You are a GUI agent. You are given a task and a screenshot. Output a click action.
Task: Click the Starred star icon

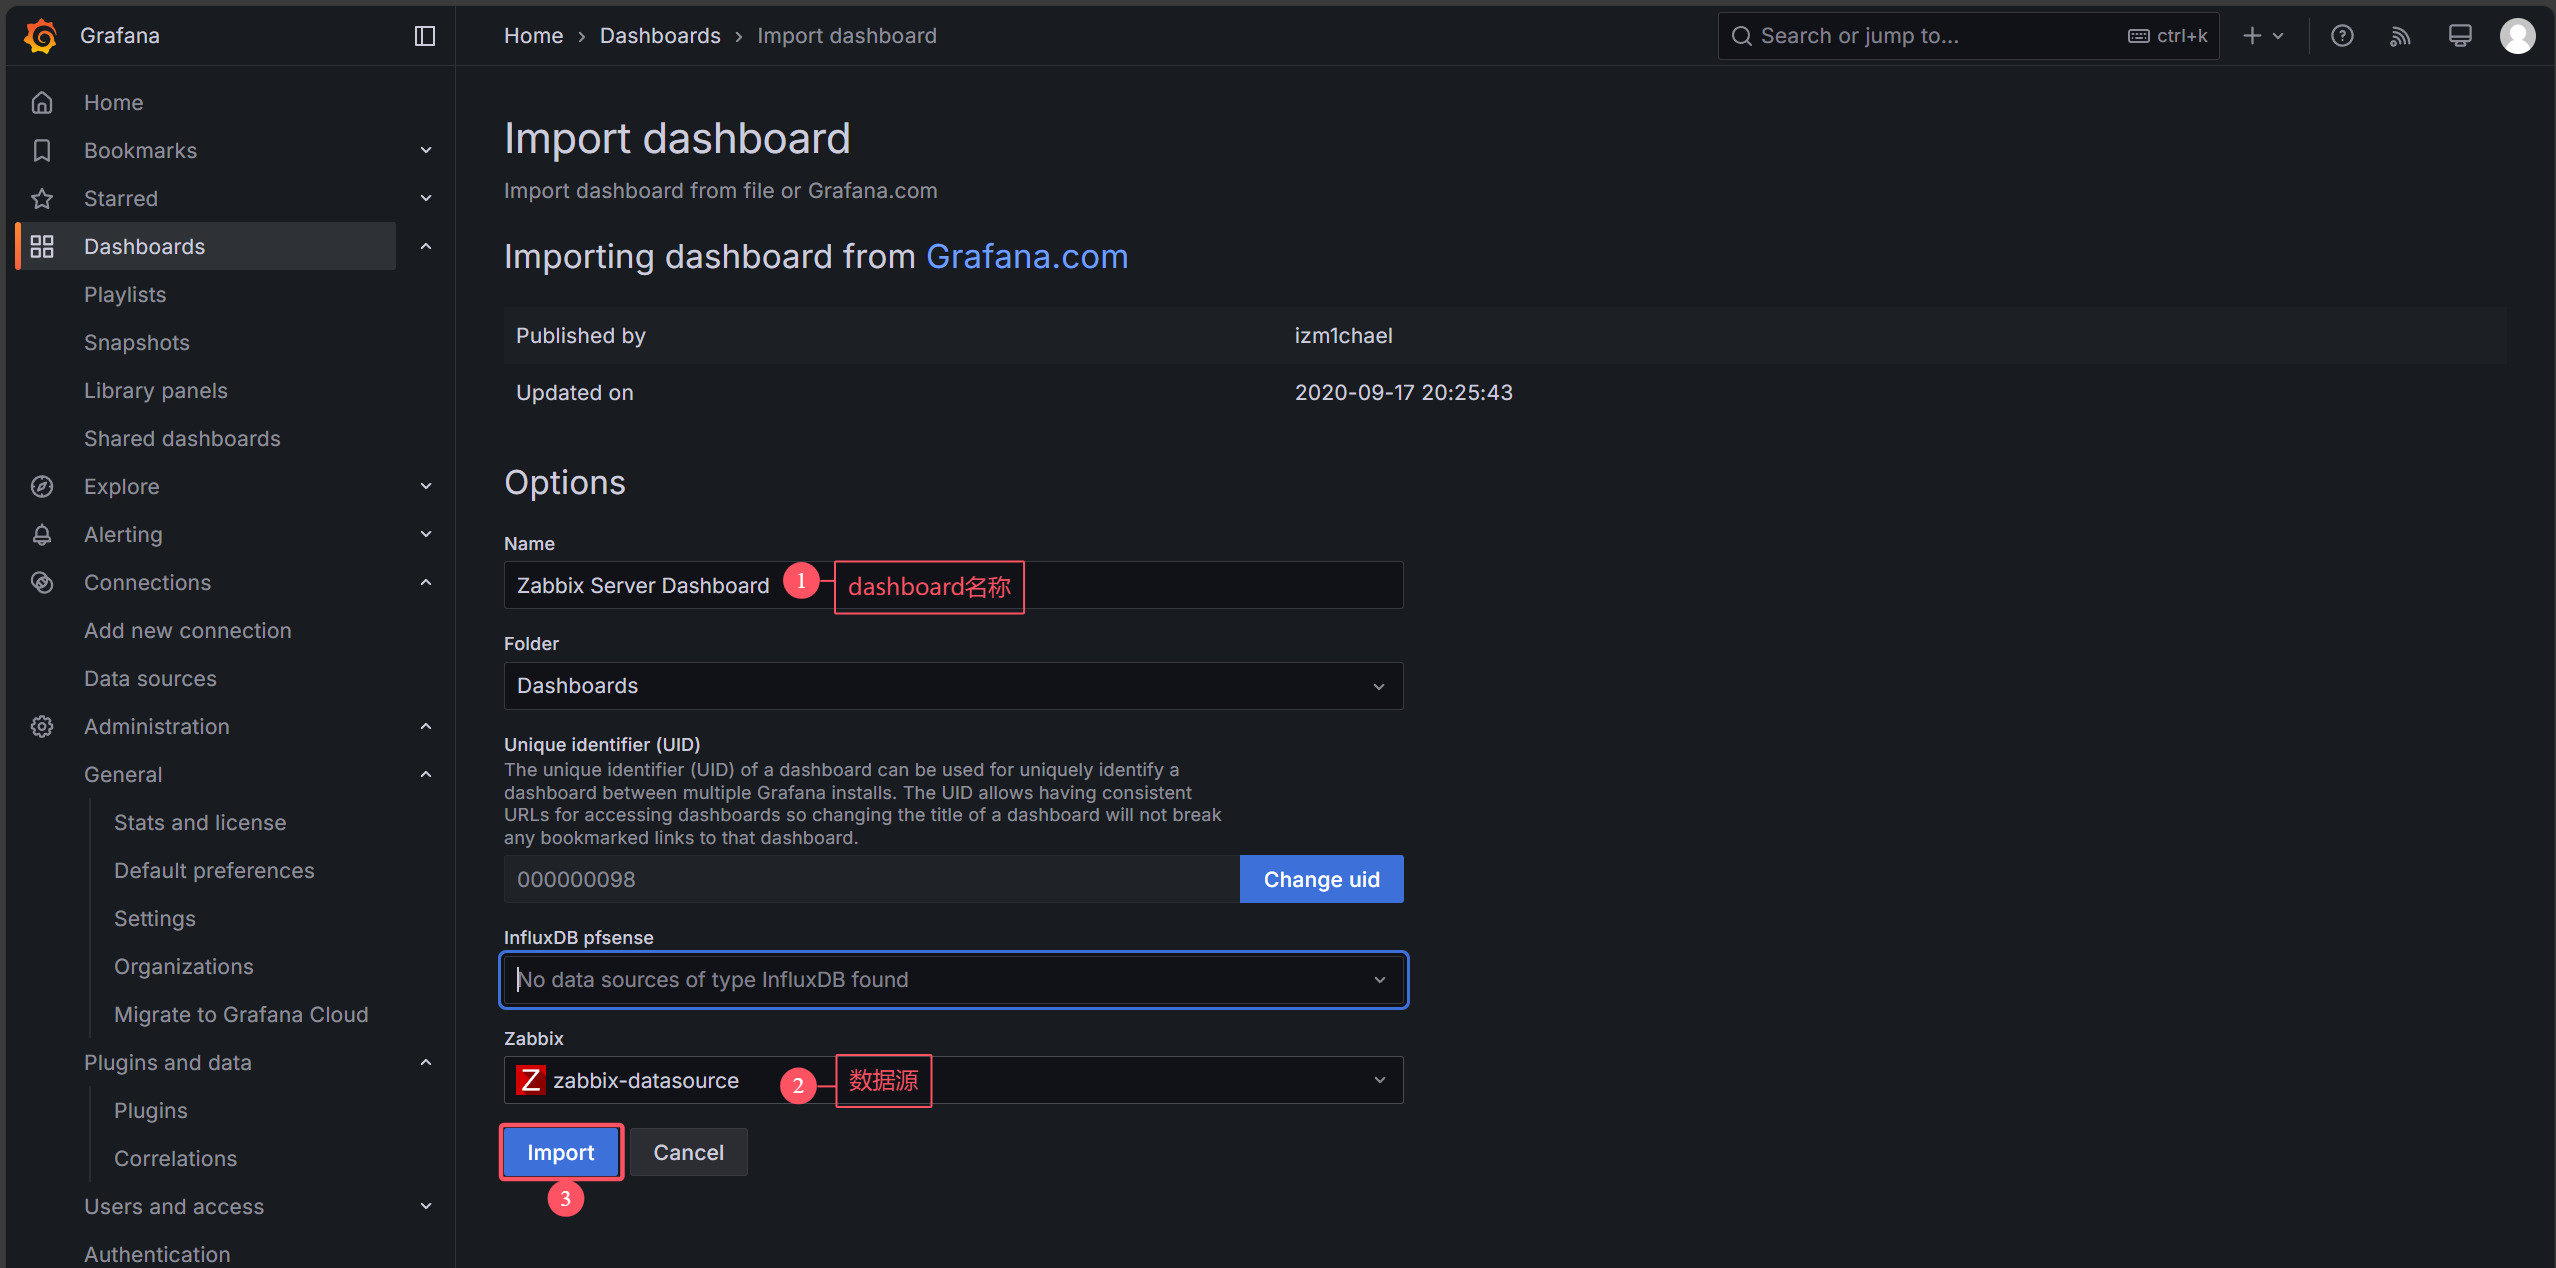coord(42,198)
